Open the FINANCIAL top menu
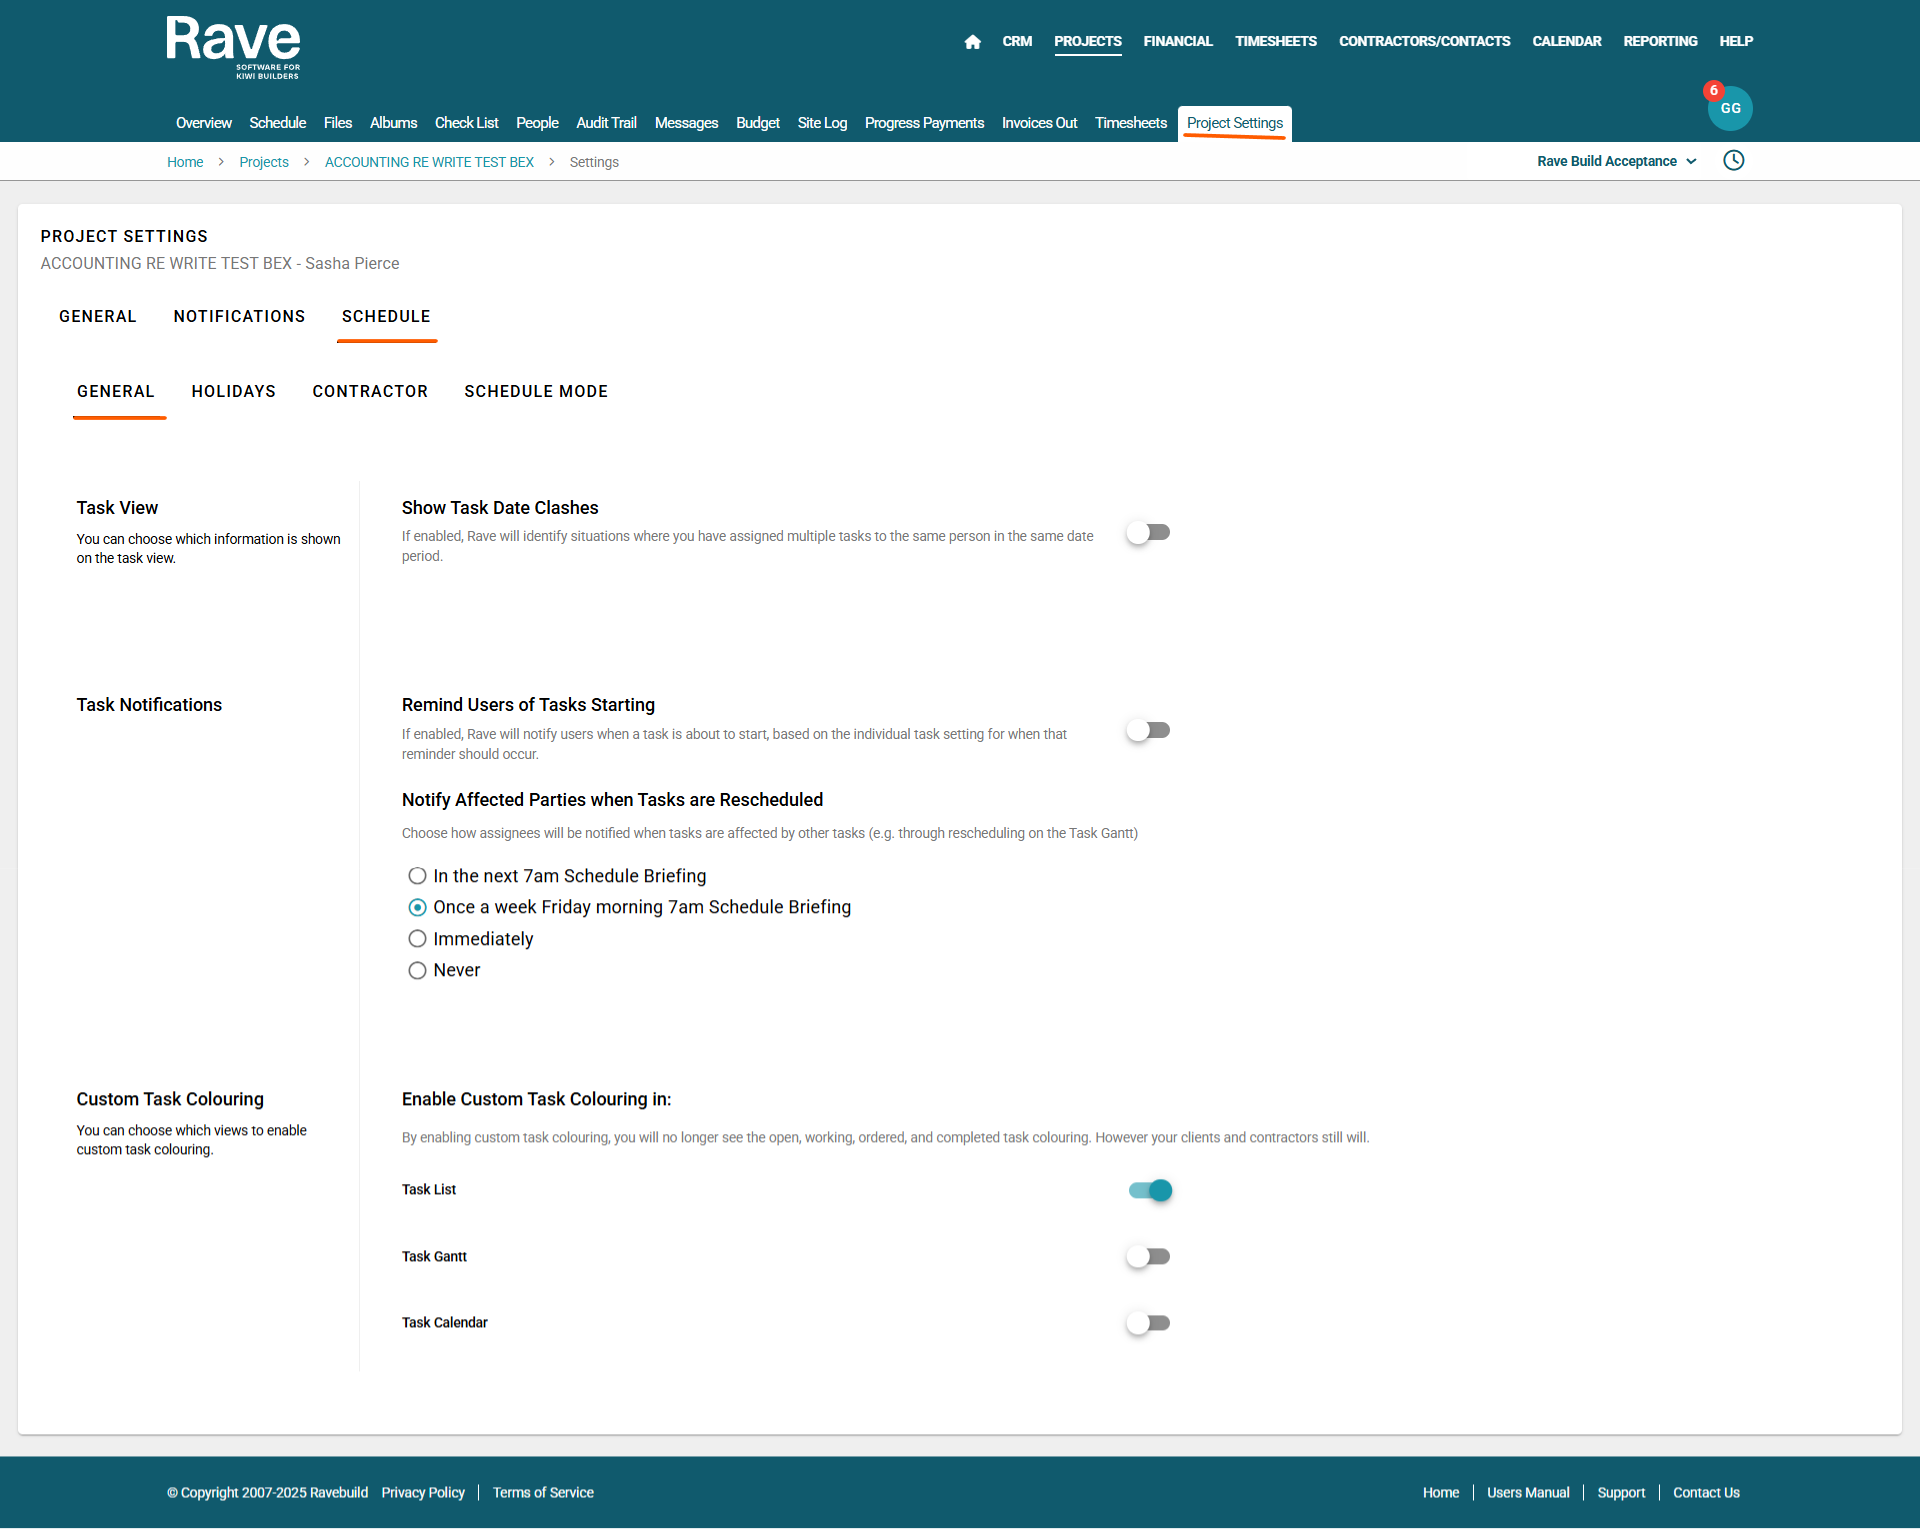1920x1531 pixels. tap(1177, 41)
